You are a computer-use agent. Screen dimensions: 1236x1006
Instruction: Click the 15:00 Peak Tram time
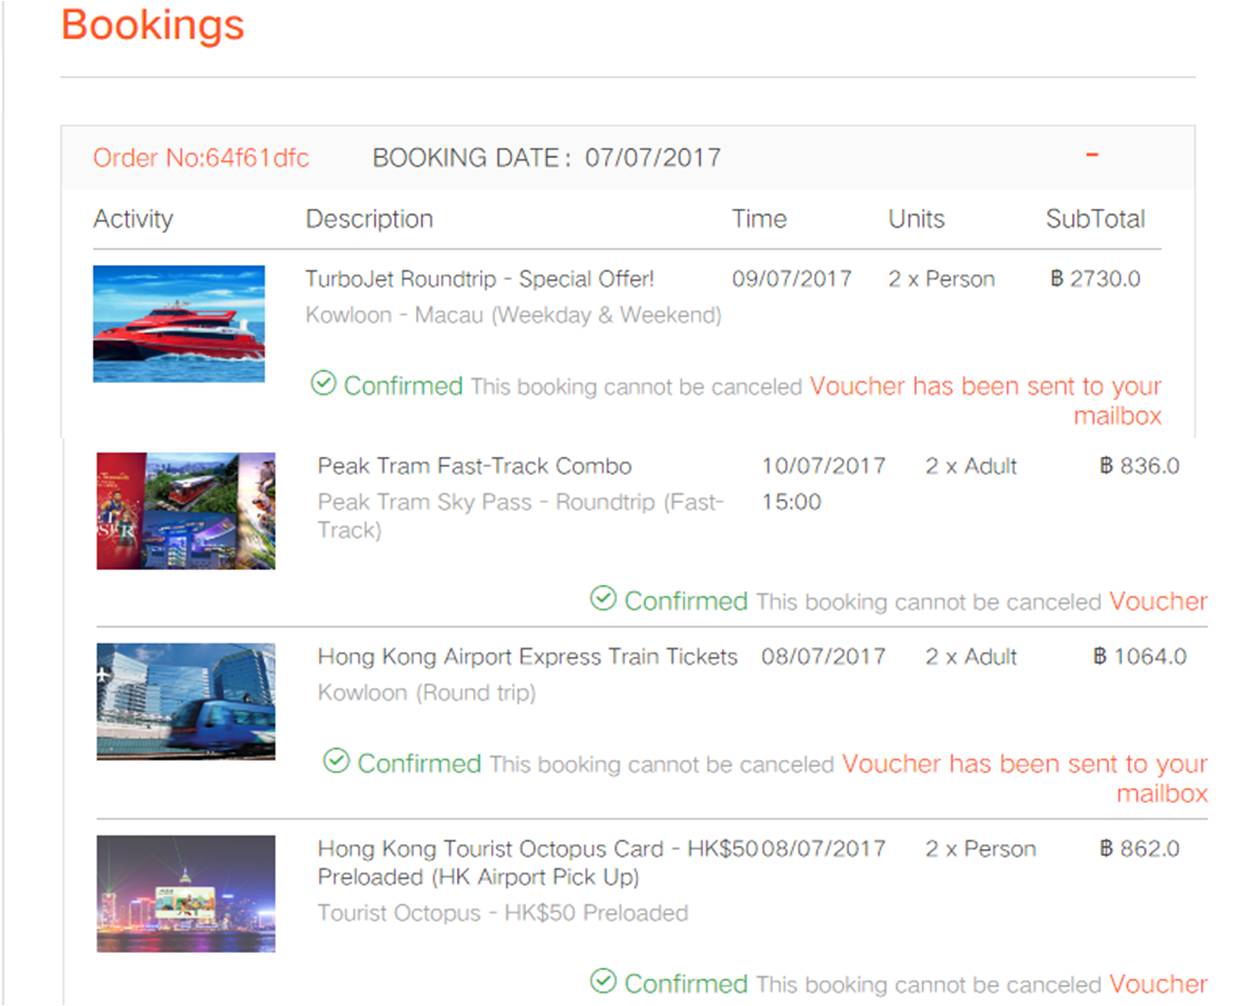[x=791, y=502]
